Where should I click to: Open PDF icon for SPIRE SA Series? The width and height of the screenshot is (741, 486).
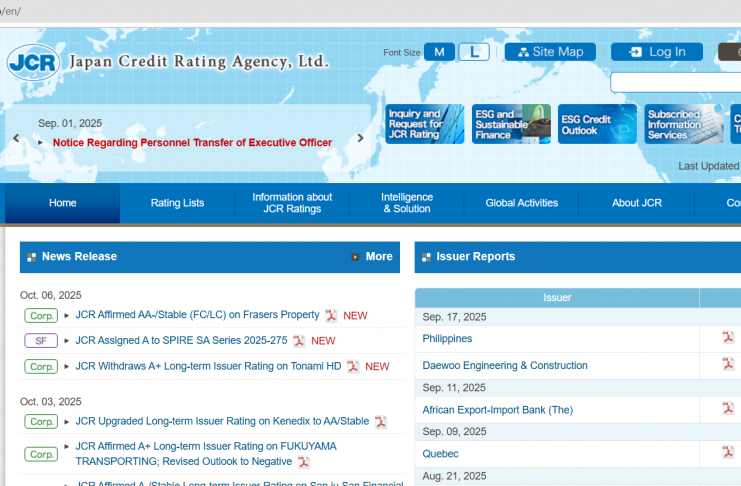pos(299,341)
